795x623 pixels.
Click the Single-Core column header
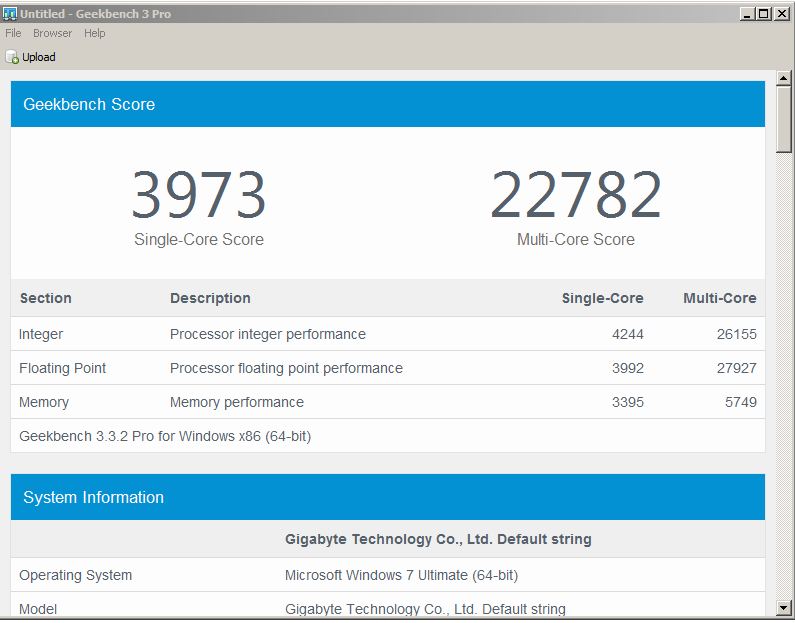pos(602,298)
